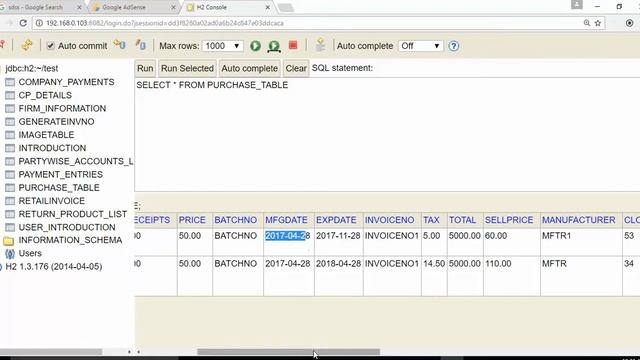Toggle the Auto commit checkbox
The width and height of the screenshot is (640, 360).
pos(51,46)
